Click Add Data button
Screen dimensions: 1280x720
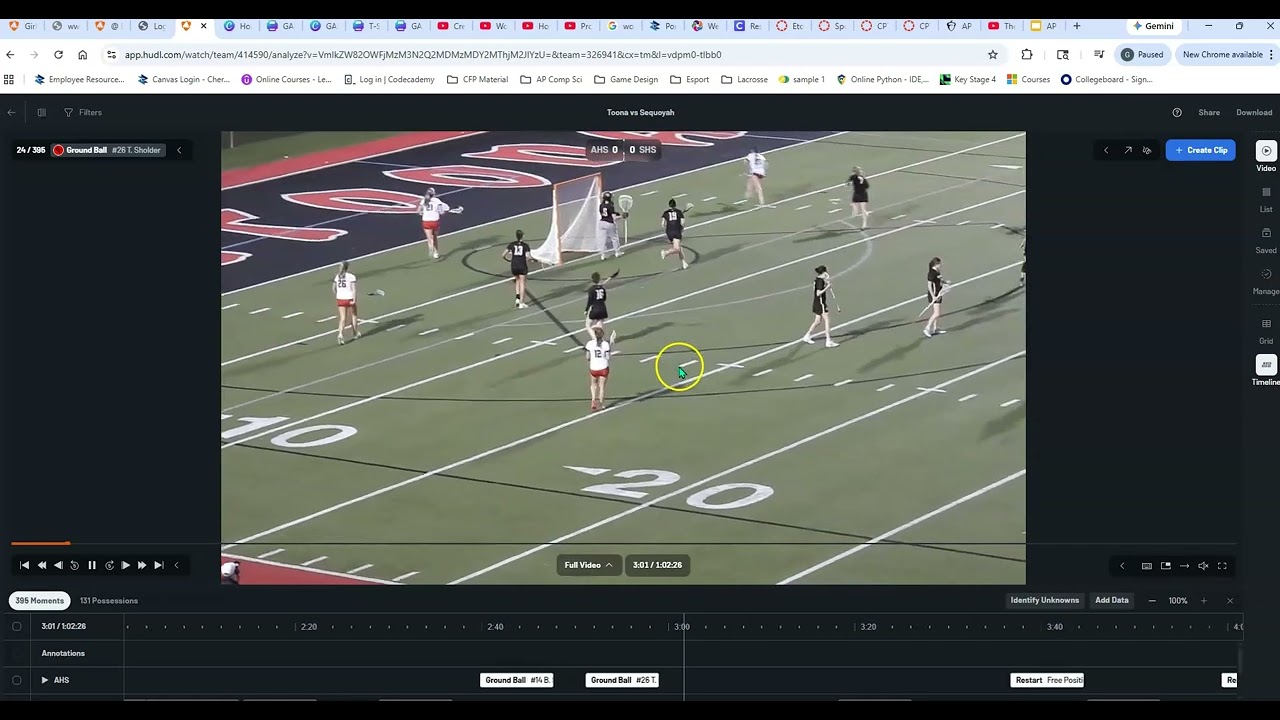tap(1112, 600)
